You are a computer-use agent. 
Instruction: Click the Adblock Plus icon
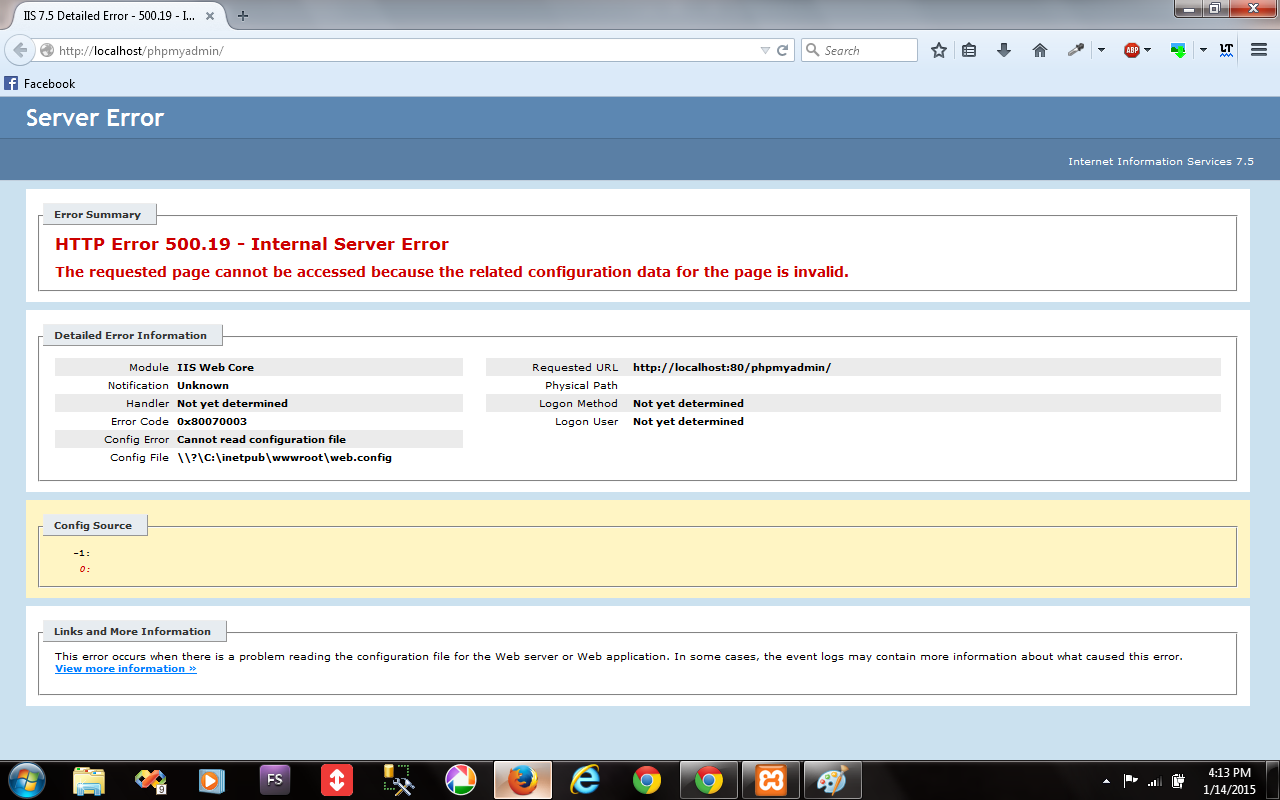pos(1131,50)
